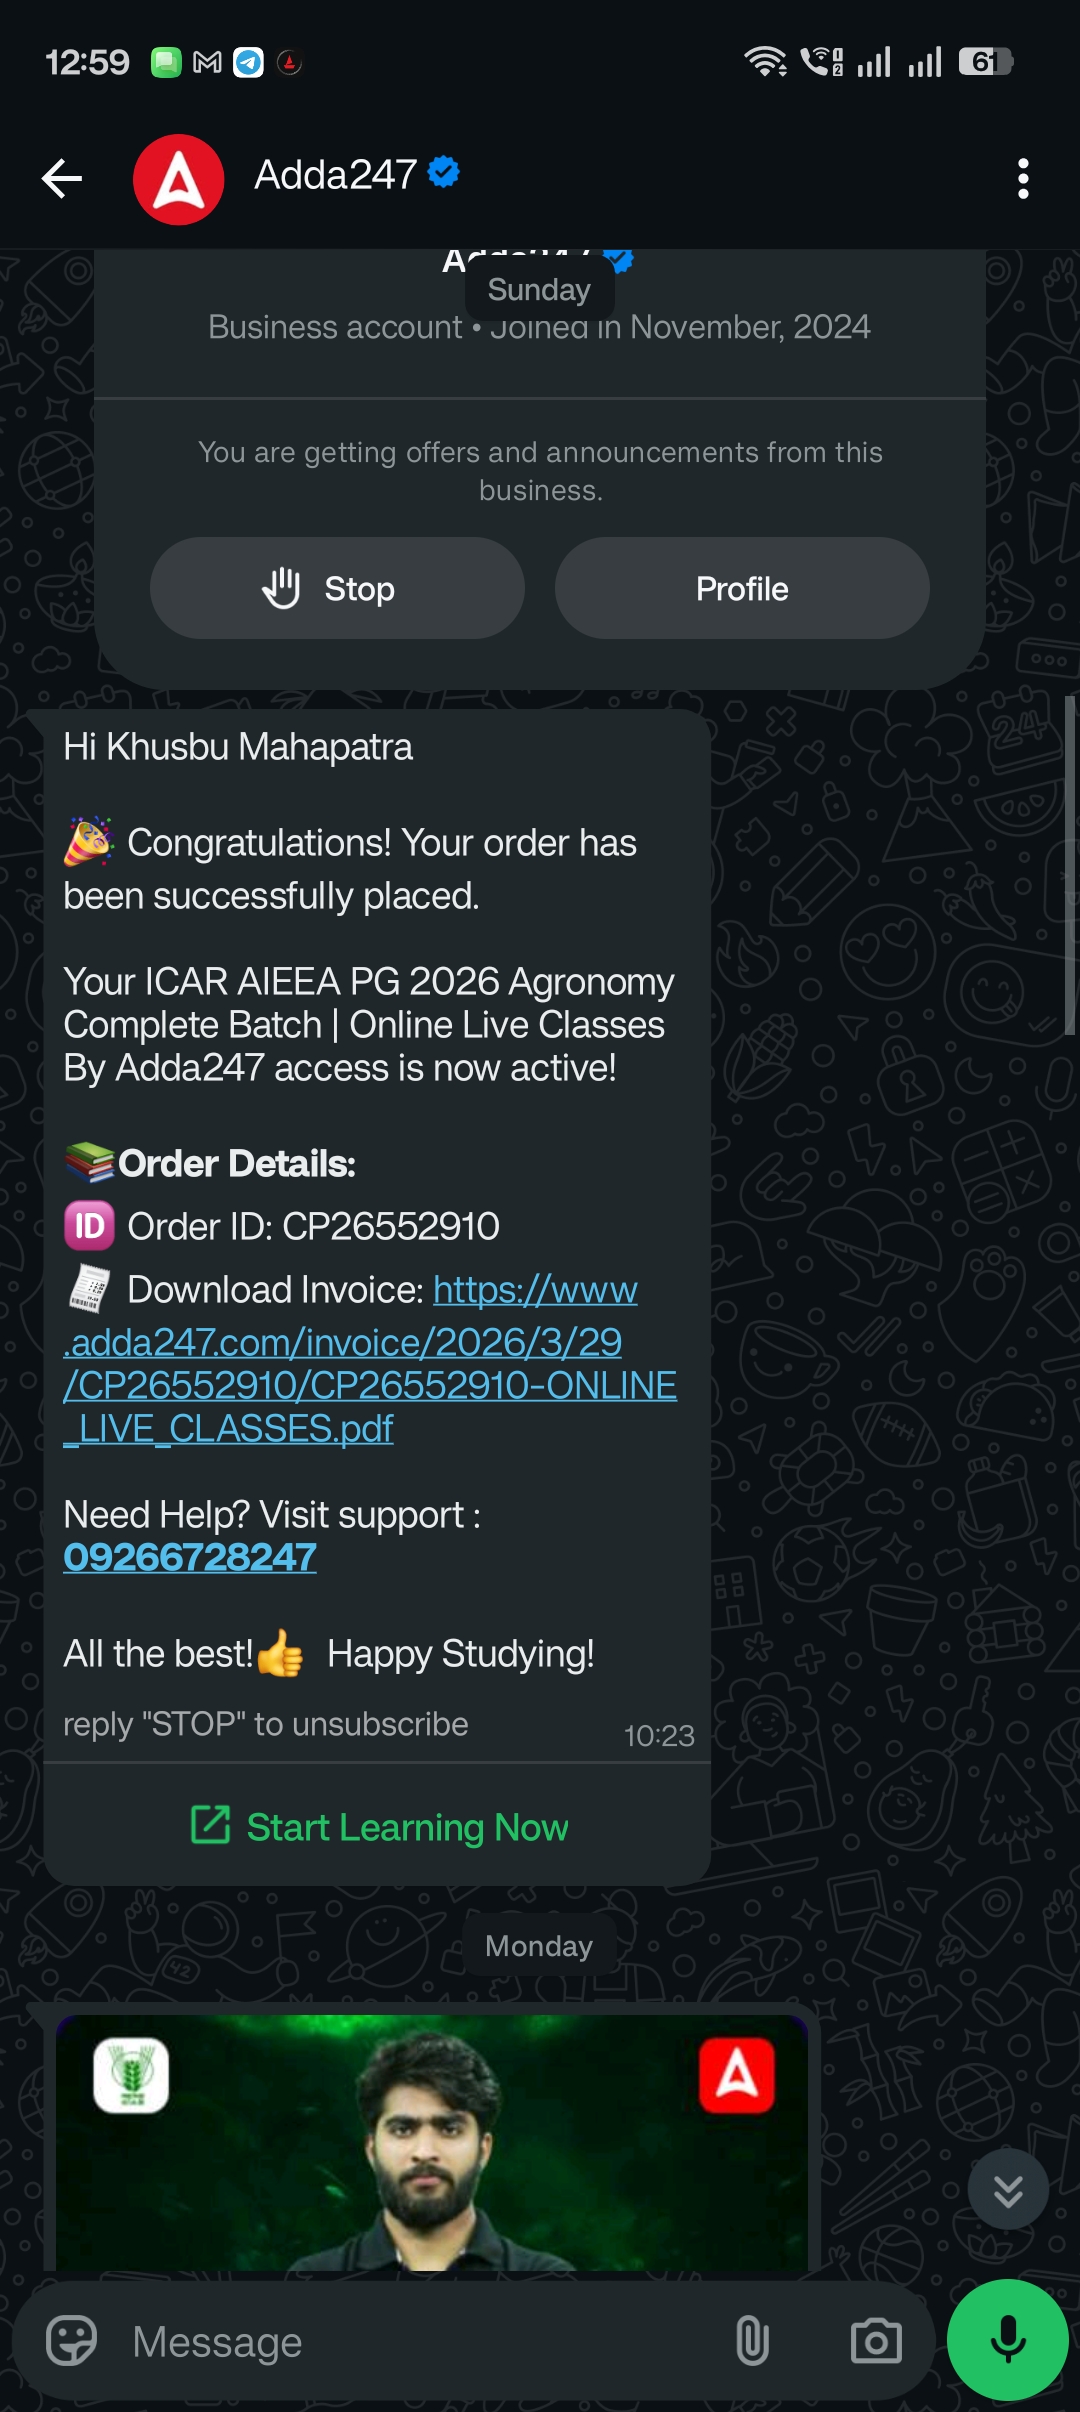Click the Adda247 chat title
The height and width of the screenshot is (2412, 1080).
(335, 175)
